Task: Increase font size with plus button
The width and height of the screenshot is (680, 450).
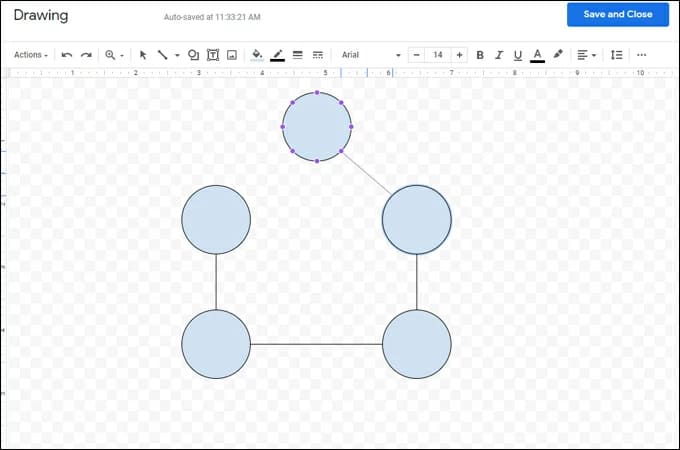Action: pyautogui.click(x=459, y=55)
